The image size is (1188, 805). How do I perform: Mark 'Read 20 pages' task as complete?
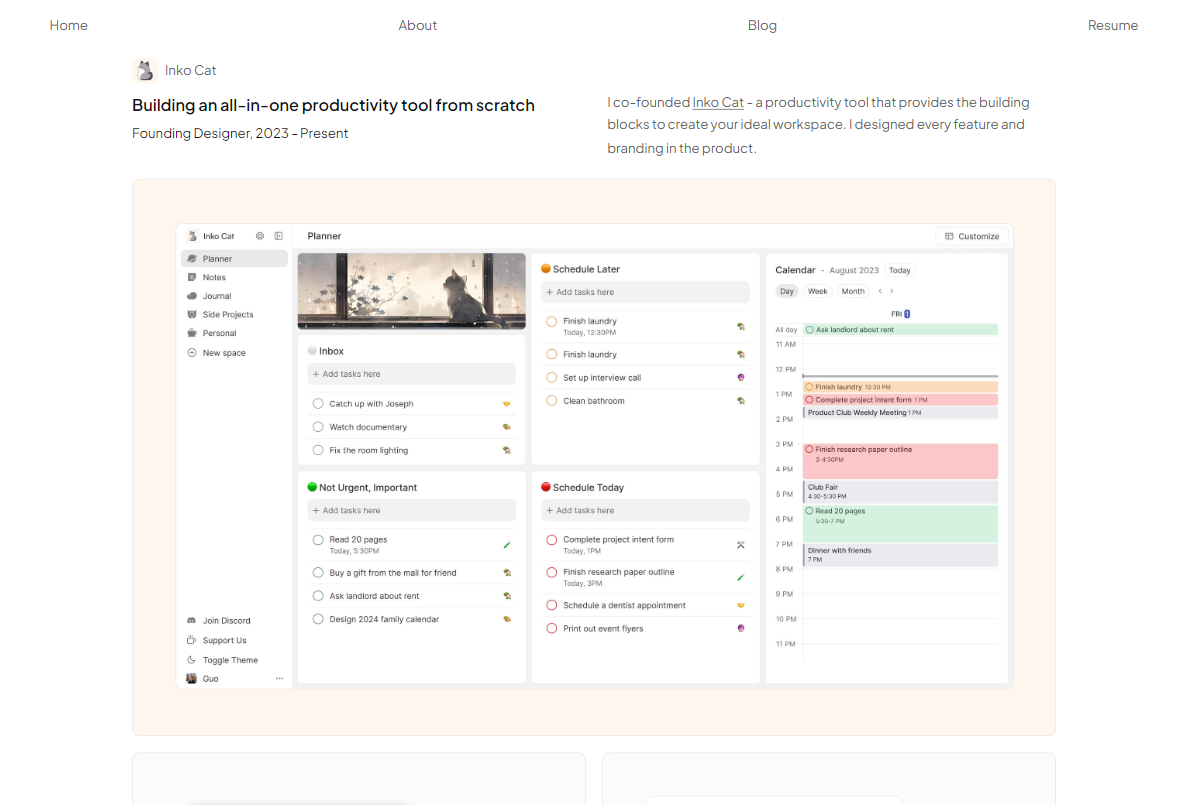pyautogui.click(x=318, y=540)
